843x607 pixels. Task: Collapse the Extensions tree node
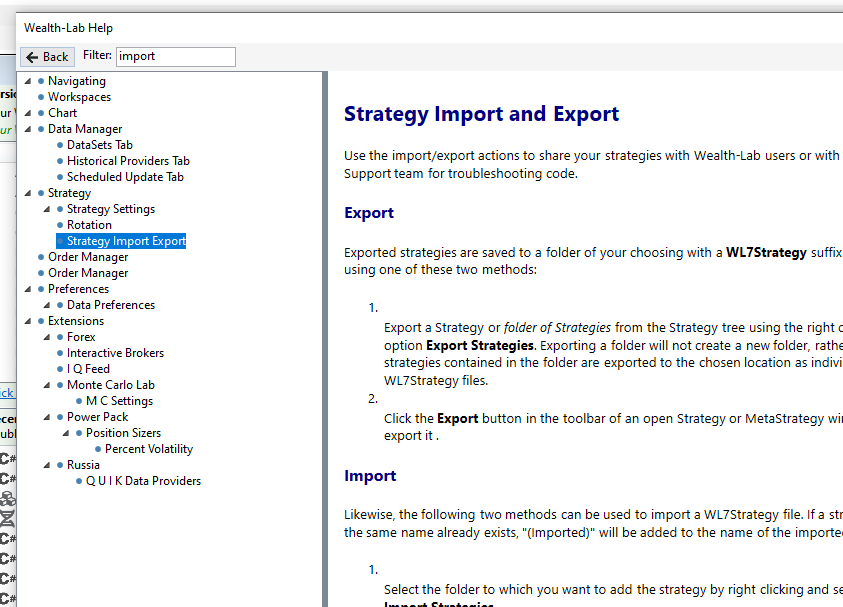tap(27, 321)
